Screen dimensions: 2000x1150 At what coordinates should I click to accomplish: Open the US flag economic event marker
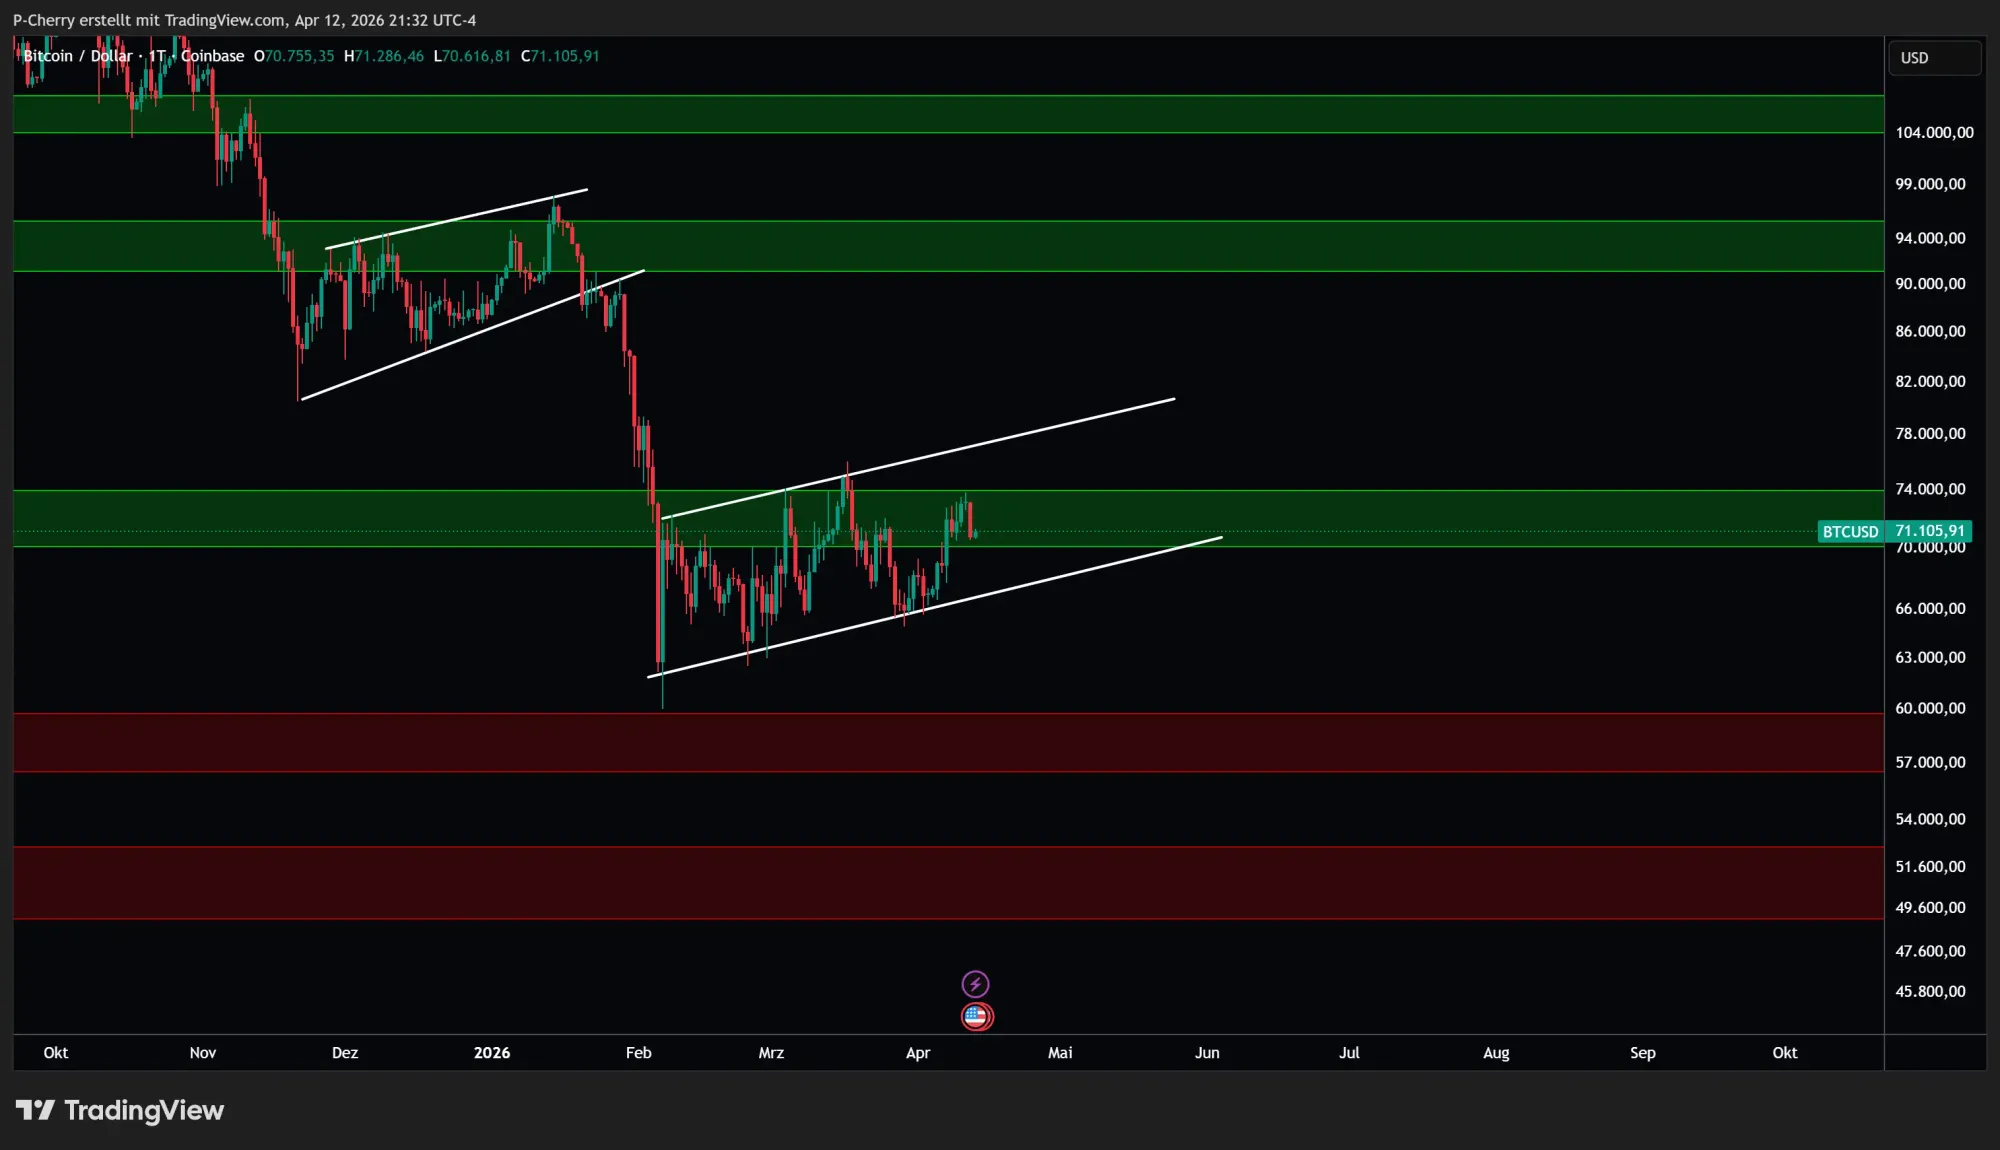pyautogui.click(x=976, y=1017)
